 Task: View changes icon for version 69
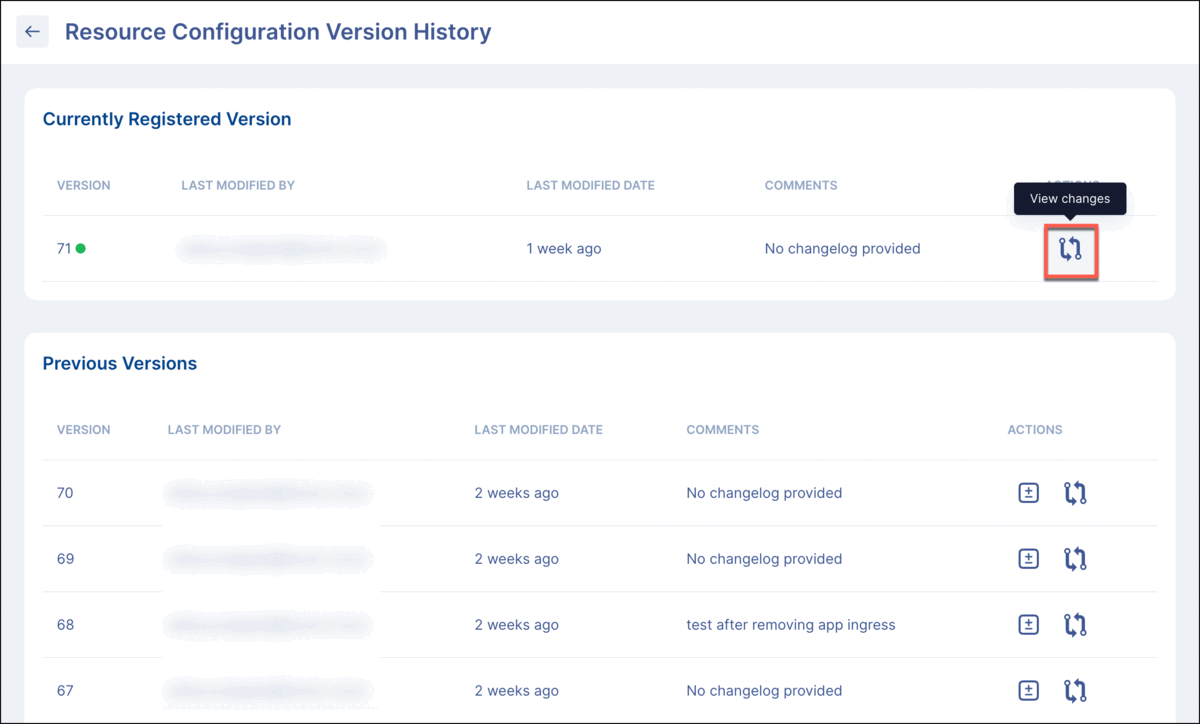click(1075, 559)
